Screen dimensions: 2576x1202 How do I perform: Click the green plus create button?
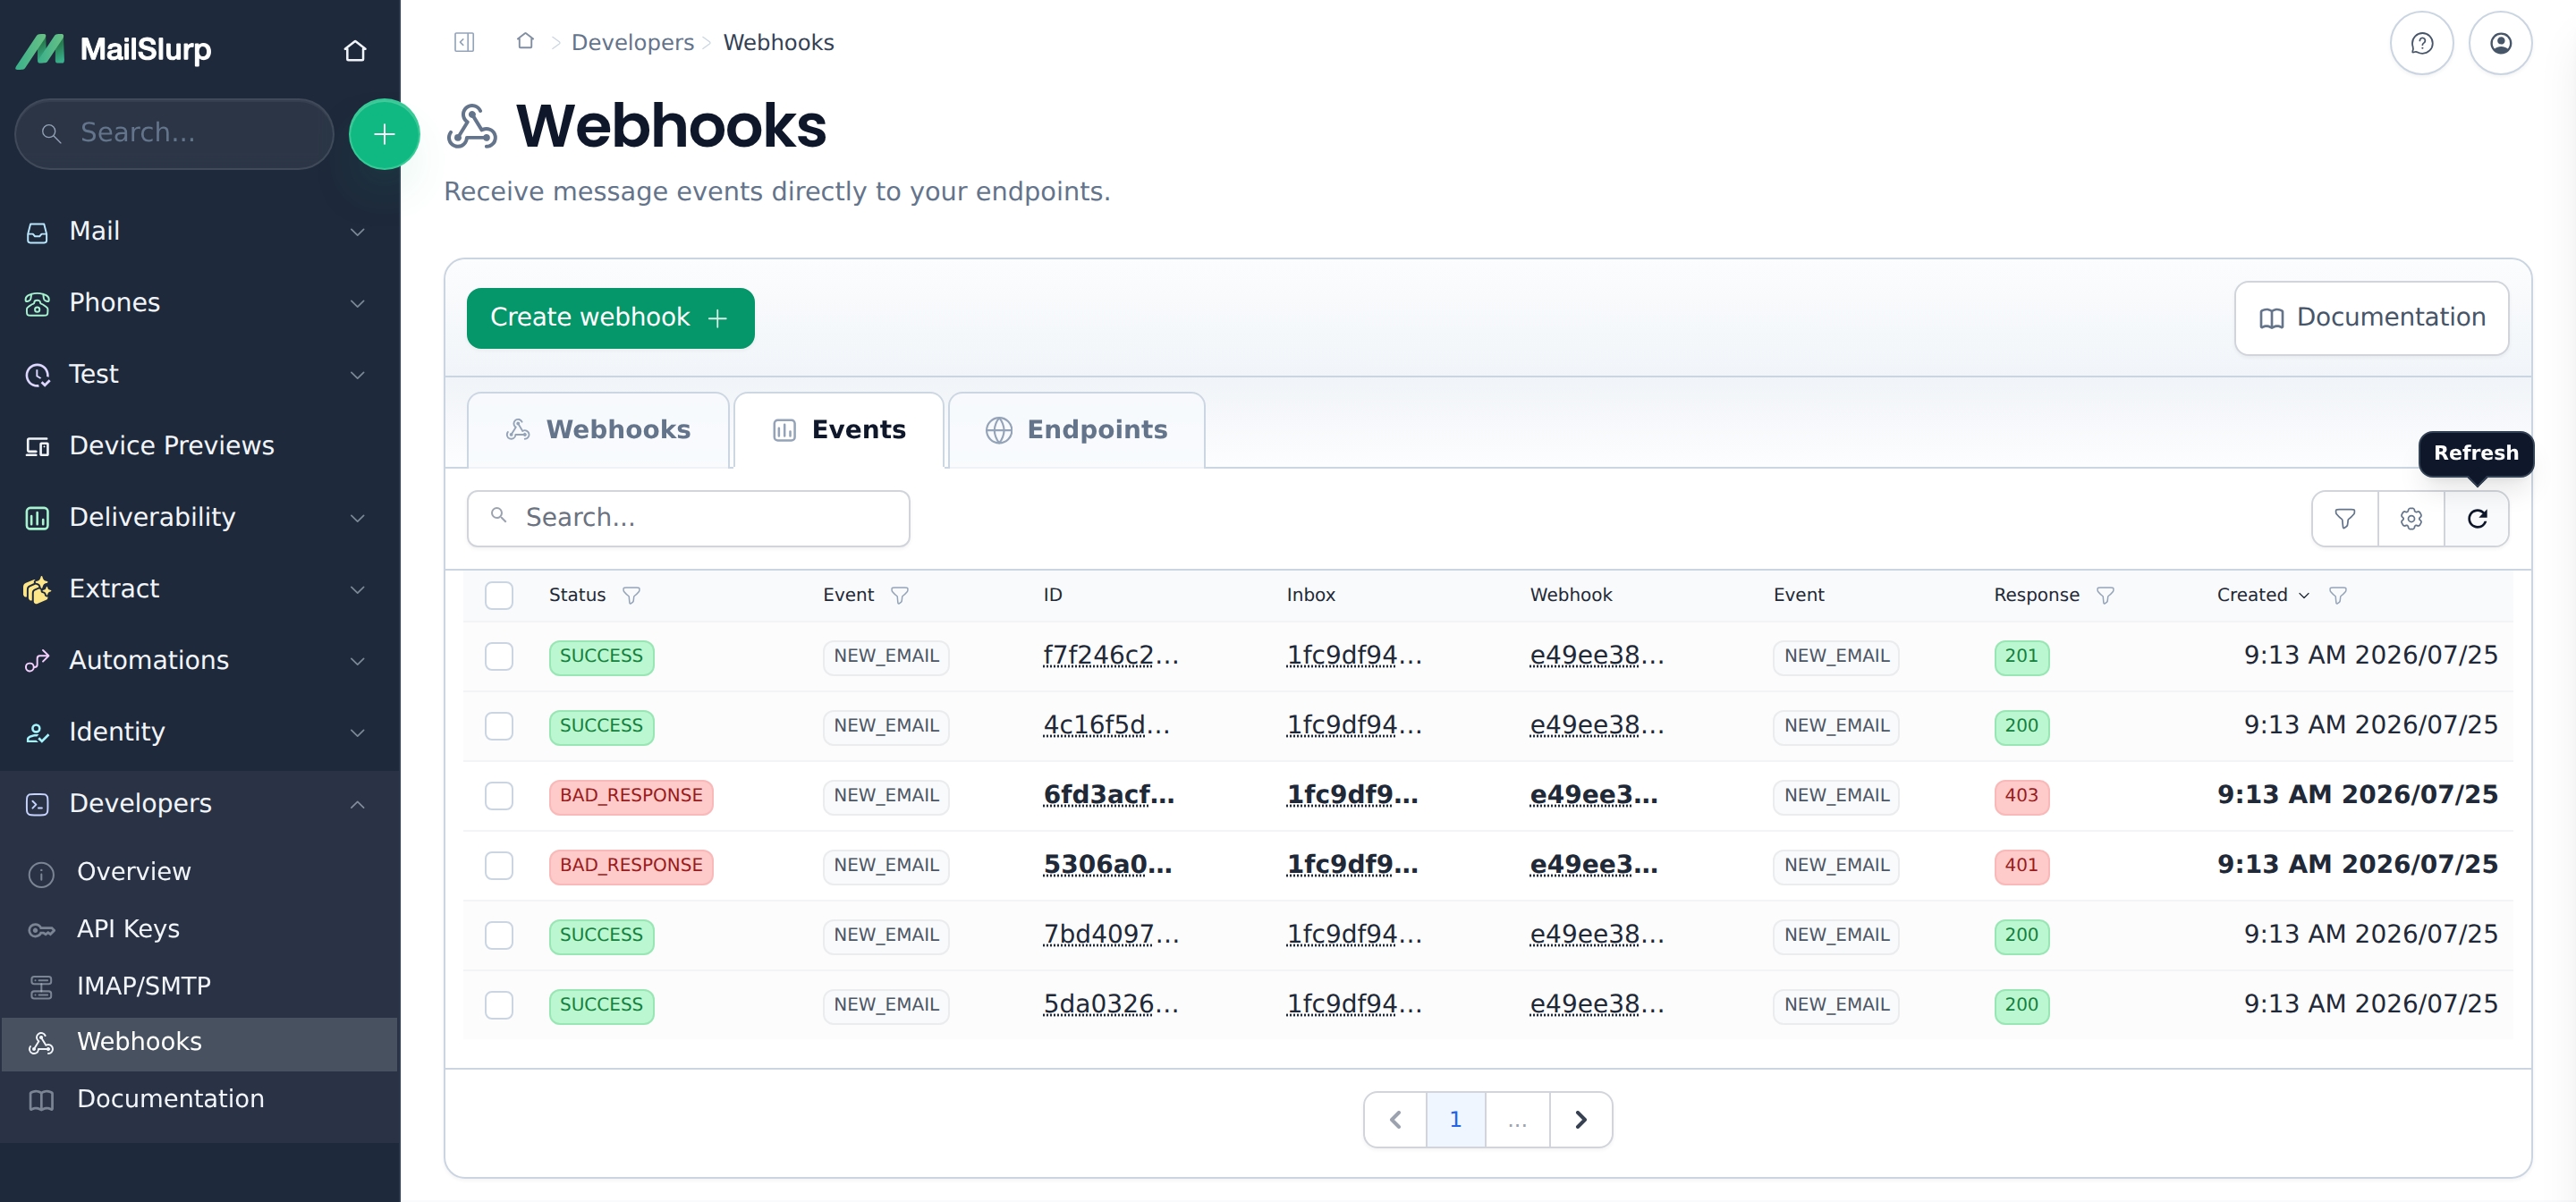(384, 134)
